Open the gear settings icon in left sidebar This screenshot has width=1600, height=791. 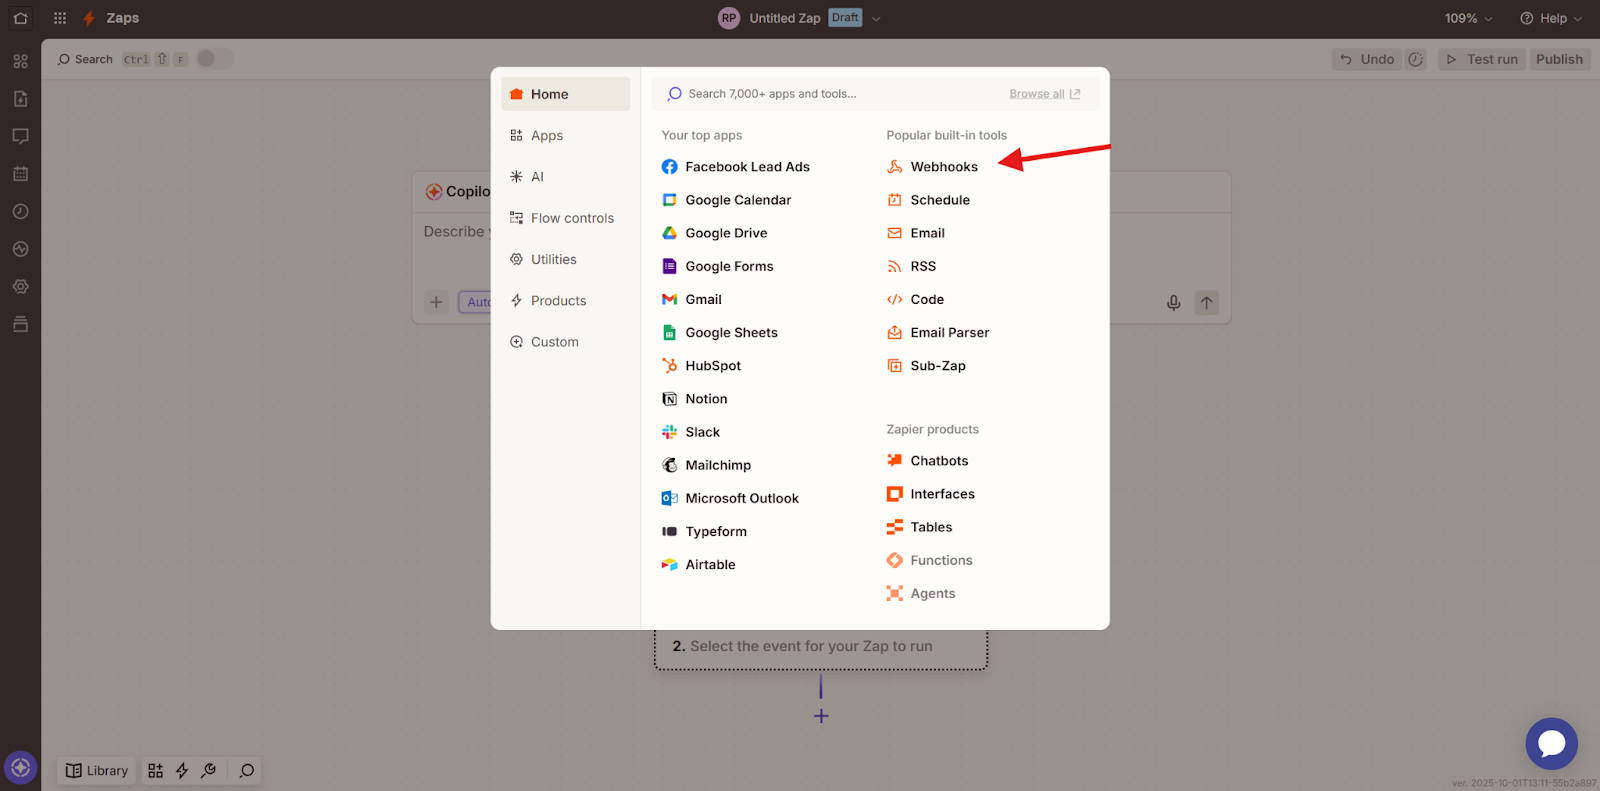(x=20, y=286)
